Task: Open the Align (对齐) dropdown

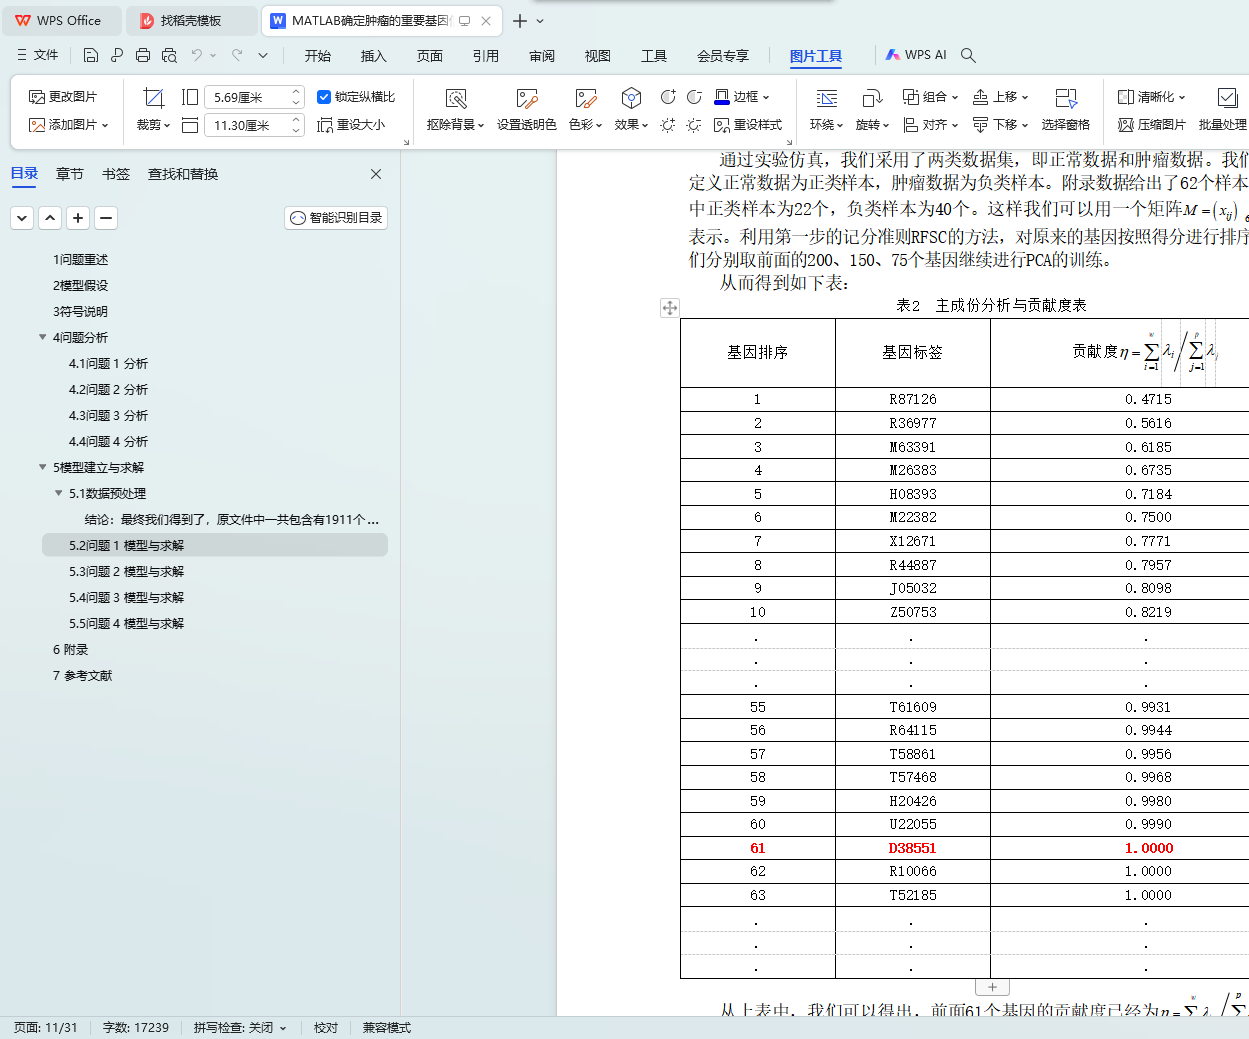Action: [931, 125]
